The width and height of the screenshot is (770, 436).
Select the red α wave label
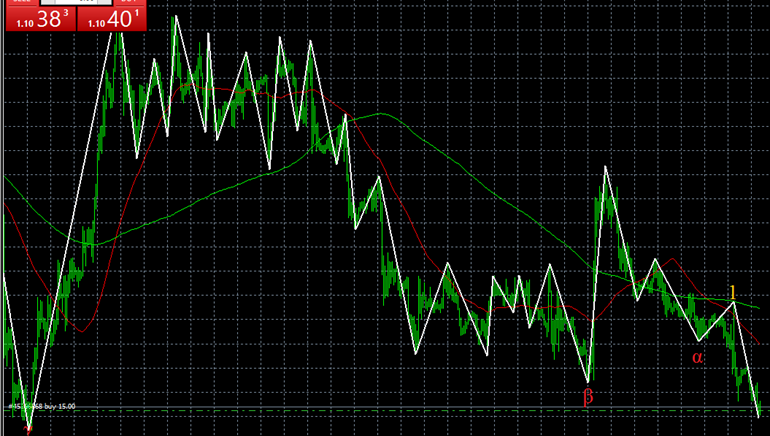click(697, 356)
